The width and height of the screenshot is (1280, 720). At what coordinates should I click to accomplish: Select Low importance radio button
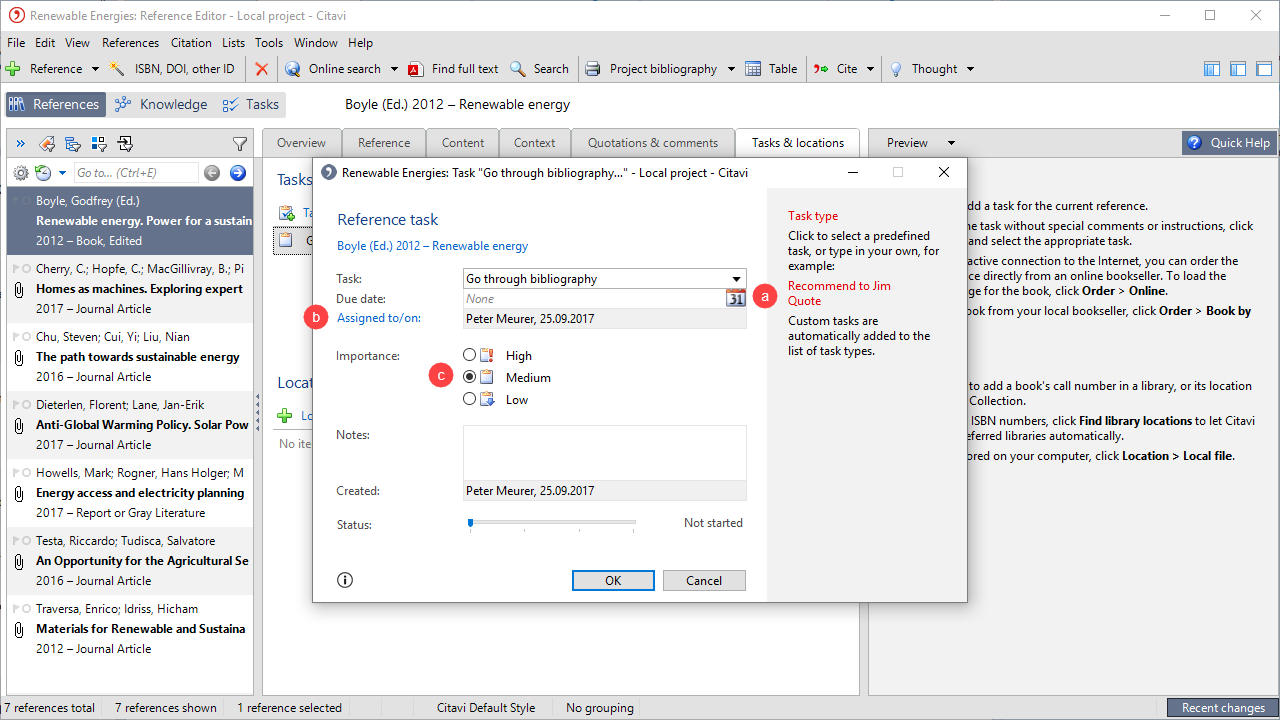coord(470,399)
